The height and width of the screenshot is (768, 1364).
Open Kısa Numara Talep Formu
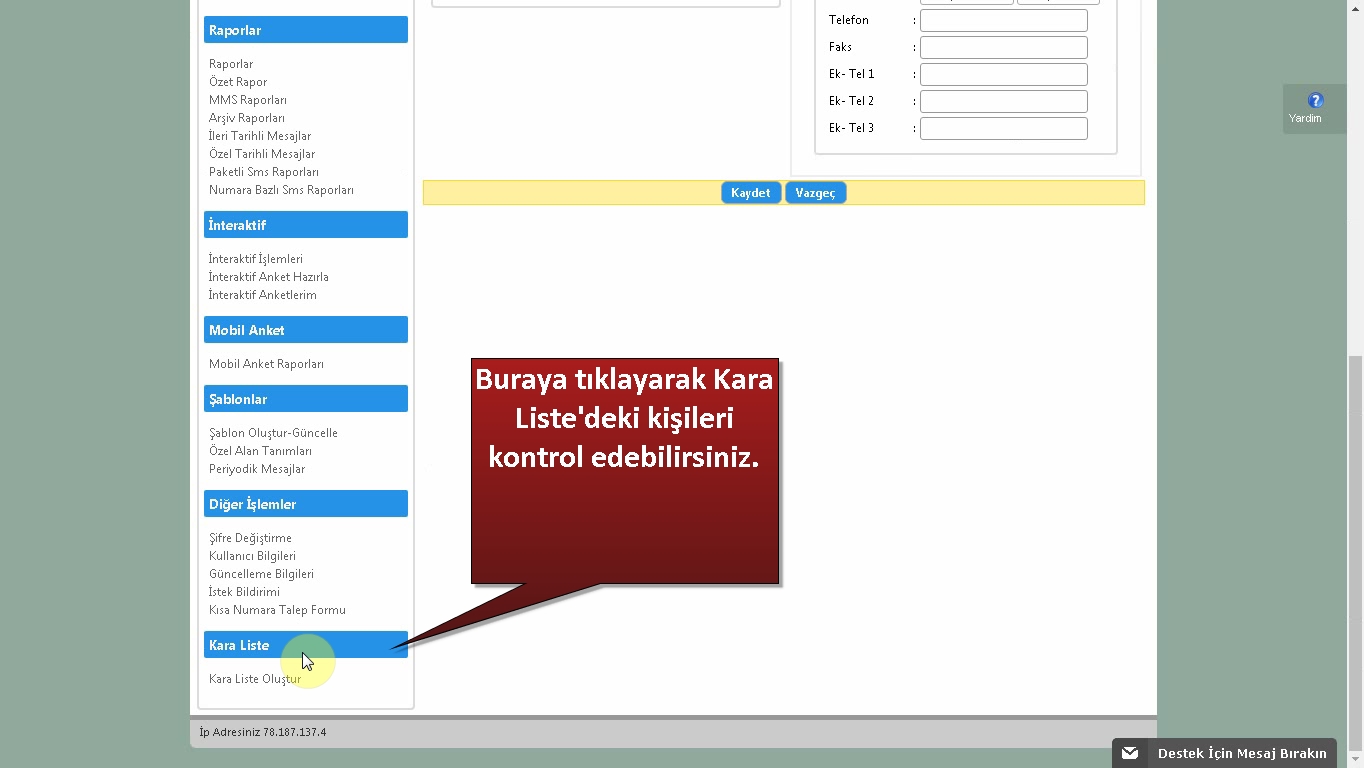point(277,610)
